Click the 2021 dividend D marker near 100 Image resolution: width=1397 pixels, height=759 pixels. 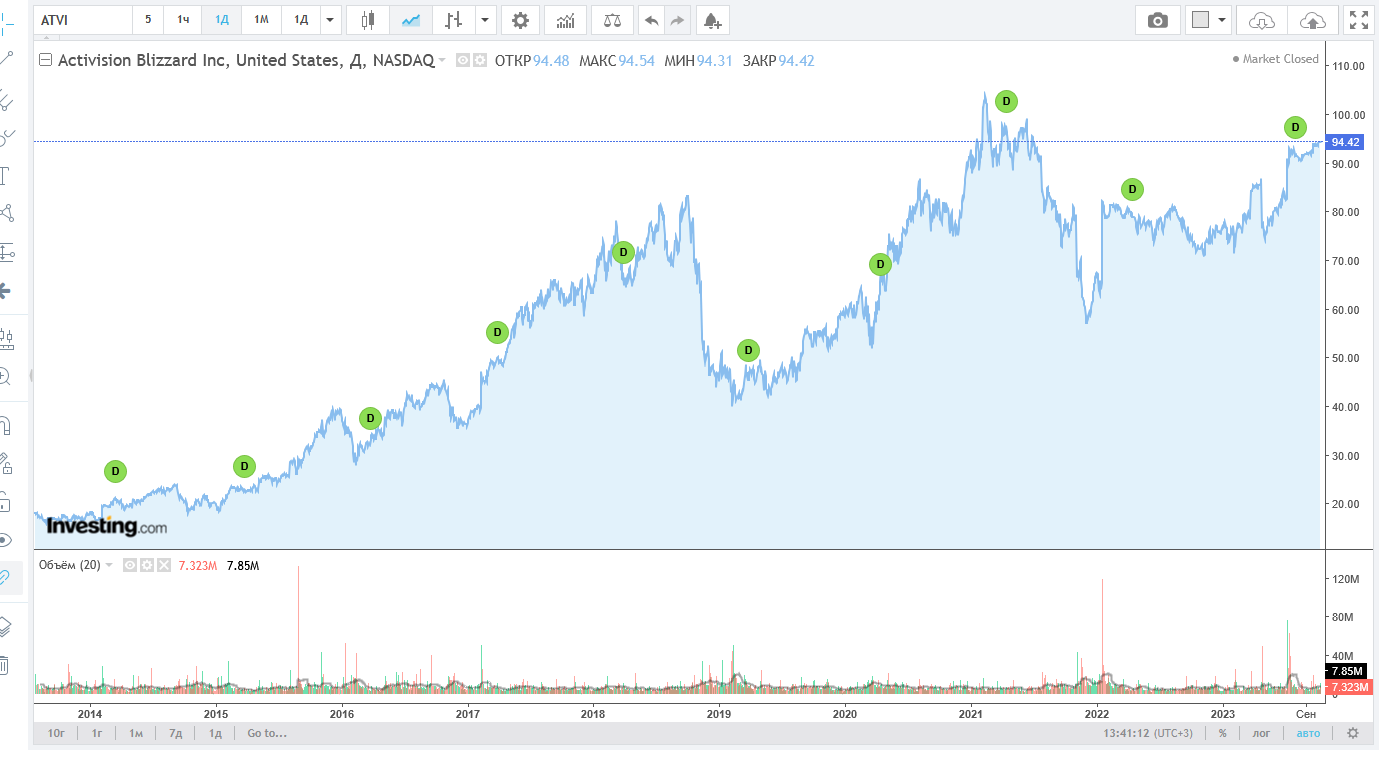pyautogui.click(x=1006, y=101)
